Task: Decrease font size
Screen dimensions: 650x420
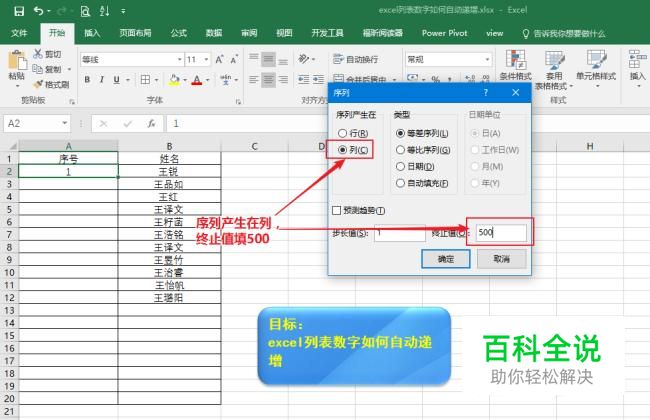Action: point(234,60)
